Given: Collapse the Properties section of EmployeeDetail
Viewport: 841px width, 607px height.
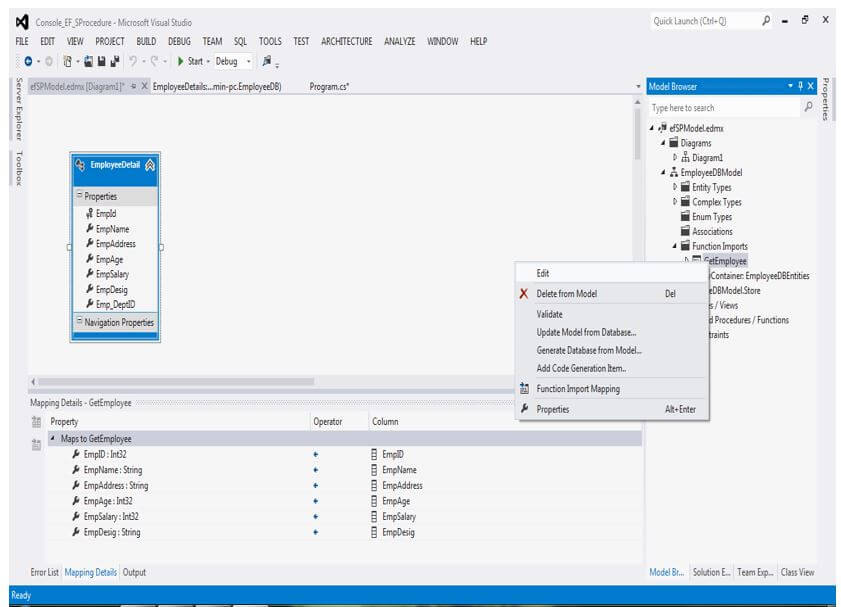Looking at the screenshot, I should pos(80,197).
